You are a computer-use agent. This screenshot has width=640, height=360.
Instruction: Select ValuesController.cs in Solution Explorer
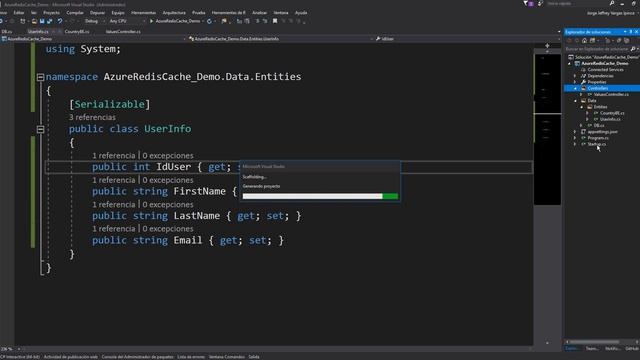point(611,95)
